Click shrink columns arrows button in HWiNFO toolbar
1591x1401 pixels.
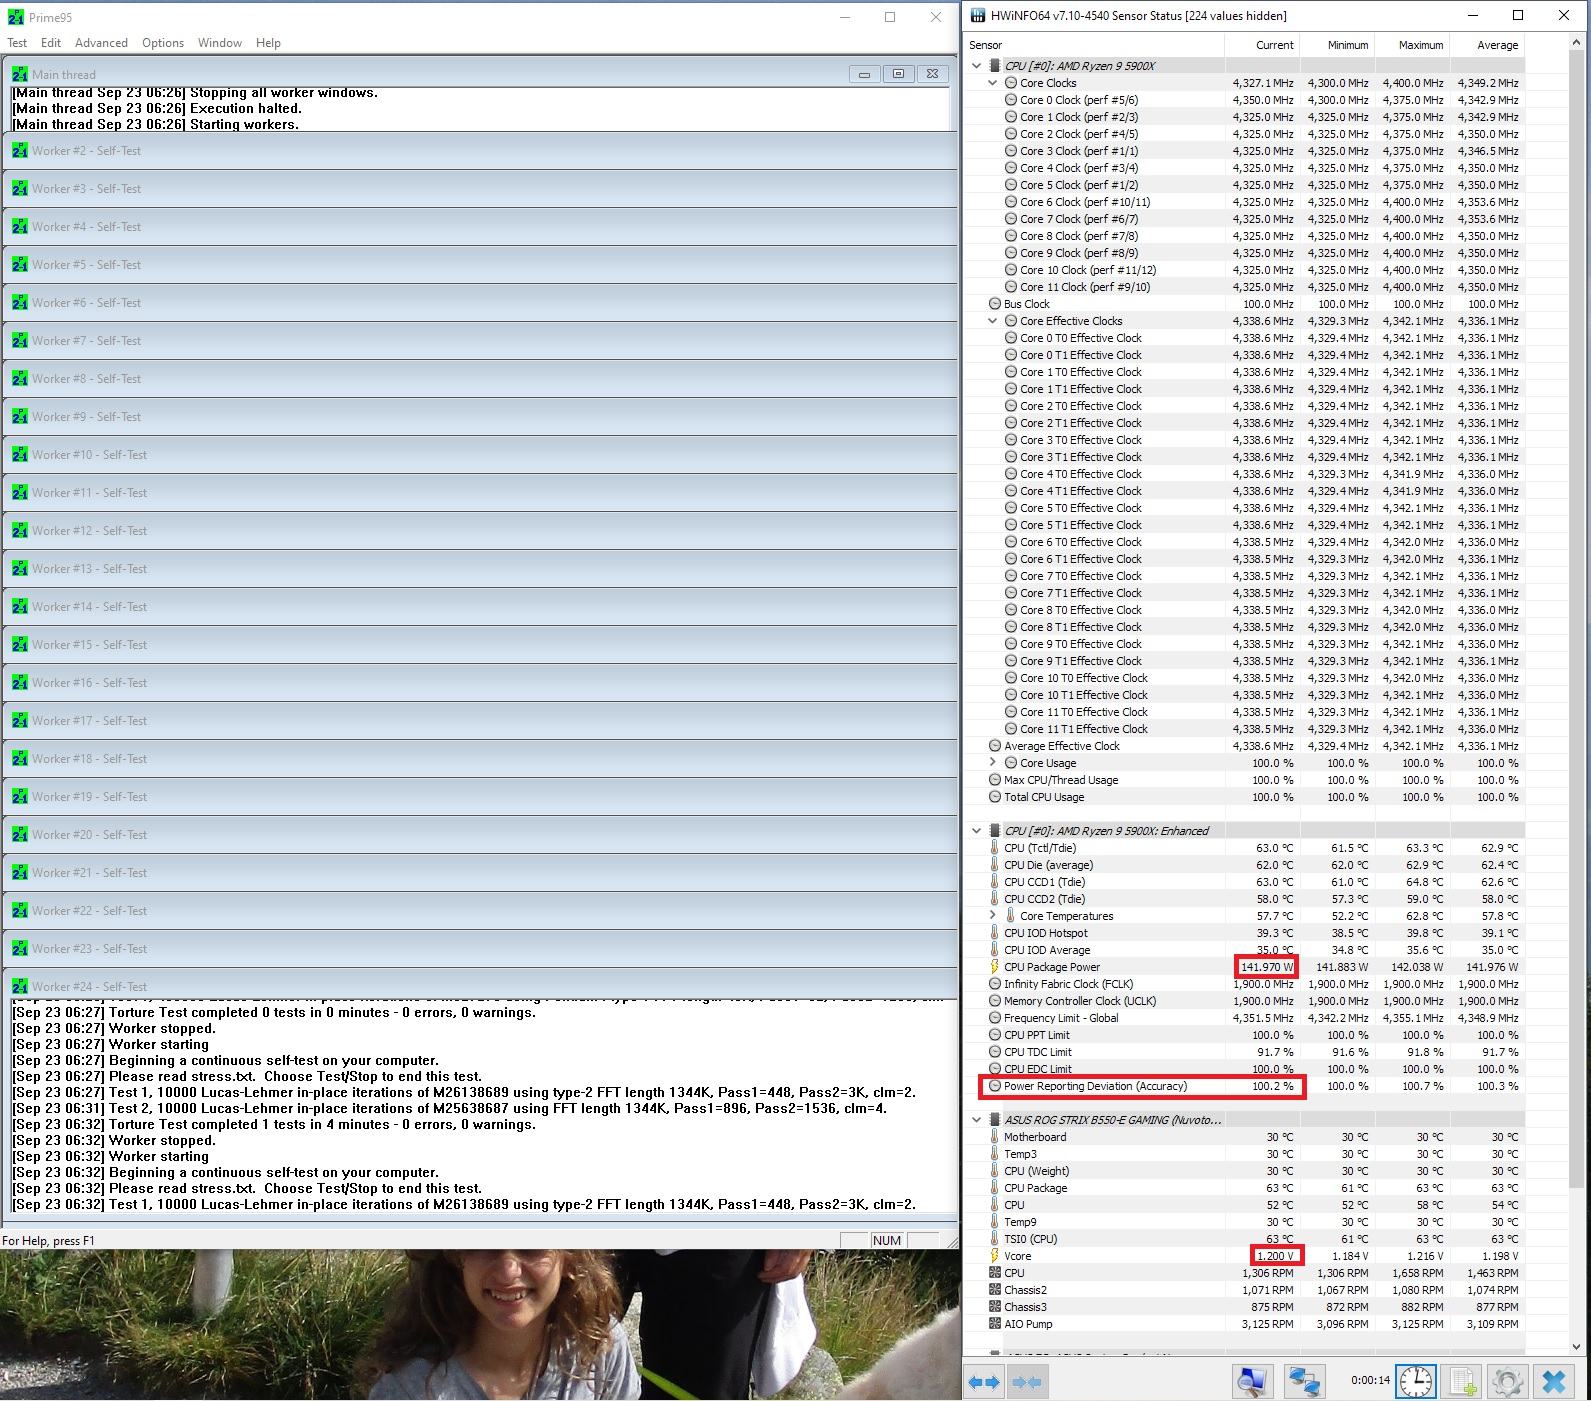pyautogui.click(x=1027, y=1382)
